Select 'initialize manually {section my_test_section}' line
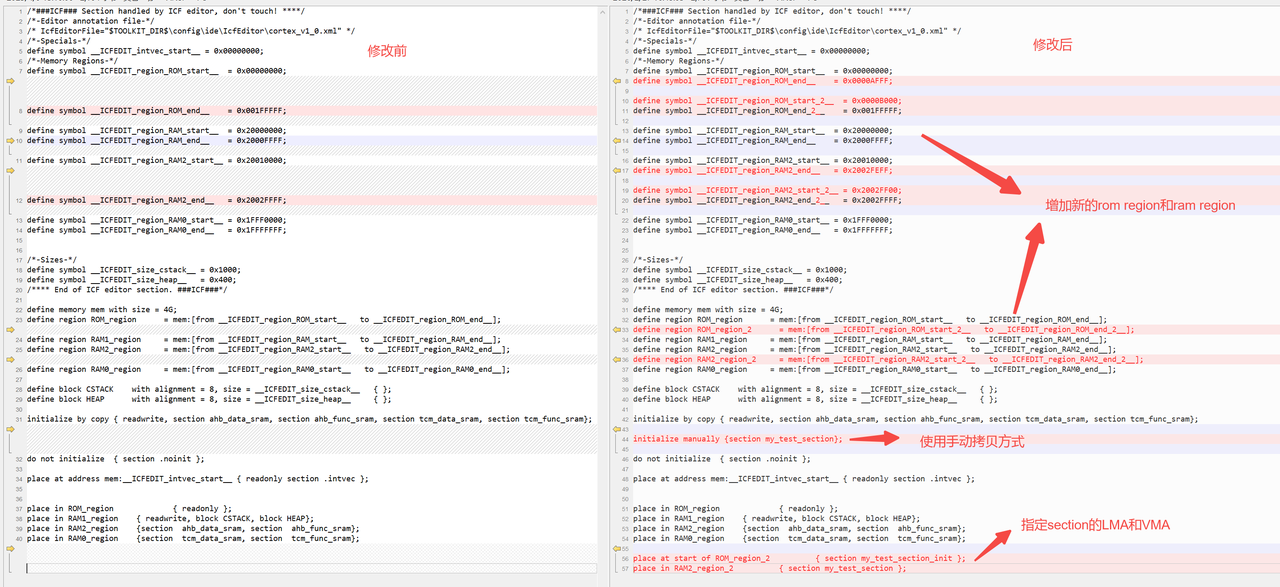Screen dimensions: 1280x587 point(738,439)
